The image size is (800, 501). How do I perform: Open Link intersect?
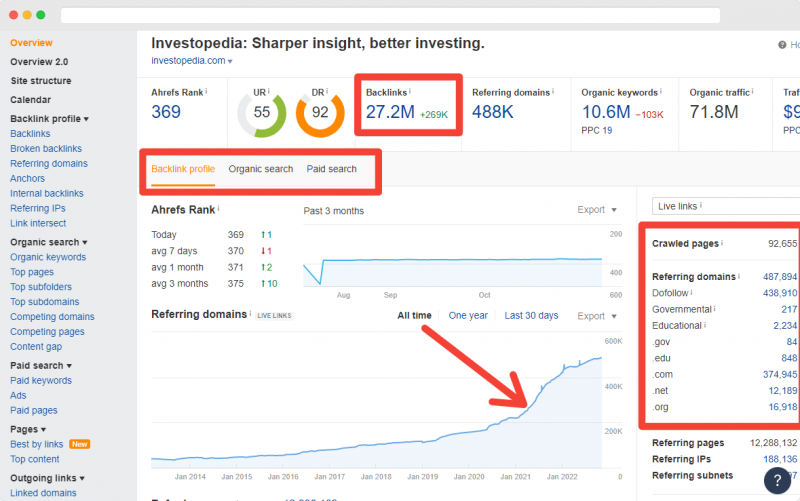[38, 223]
